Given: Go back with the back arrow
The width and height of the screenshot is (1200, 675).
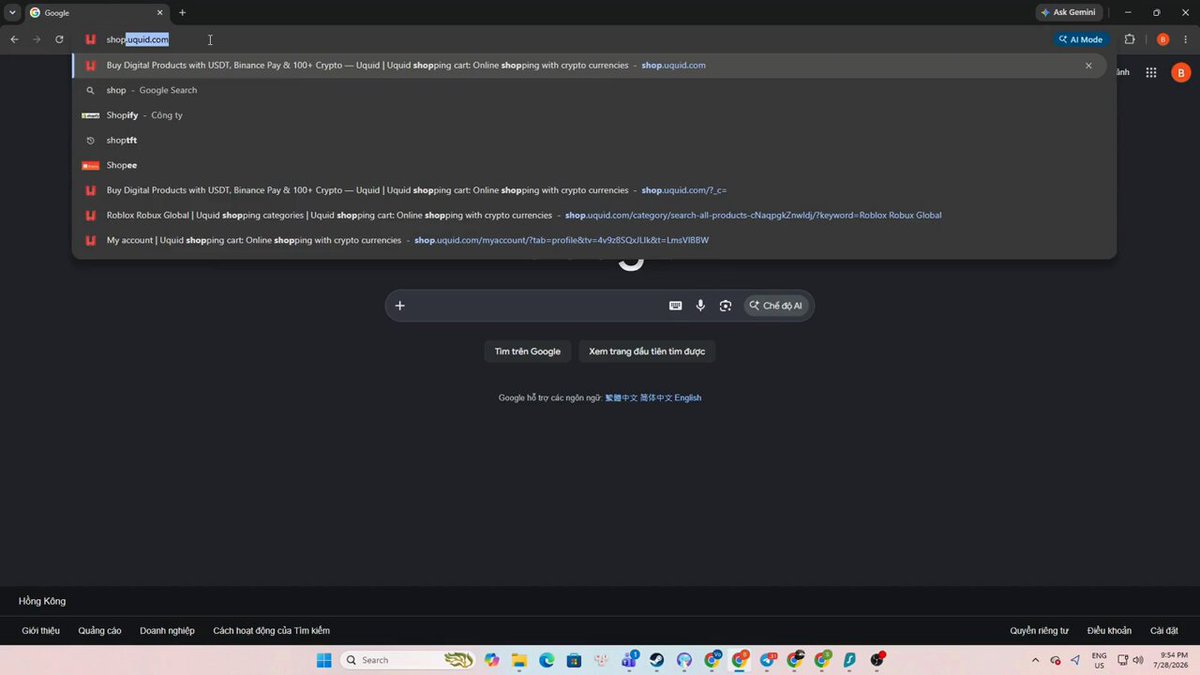Looking at the screenshot, I should (x=14, y=39).
